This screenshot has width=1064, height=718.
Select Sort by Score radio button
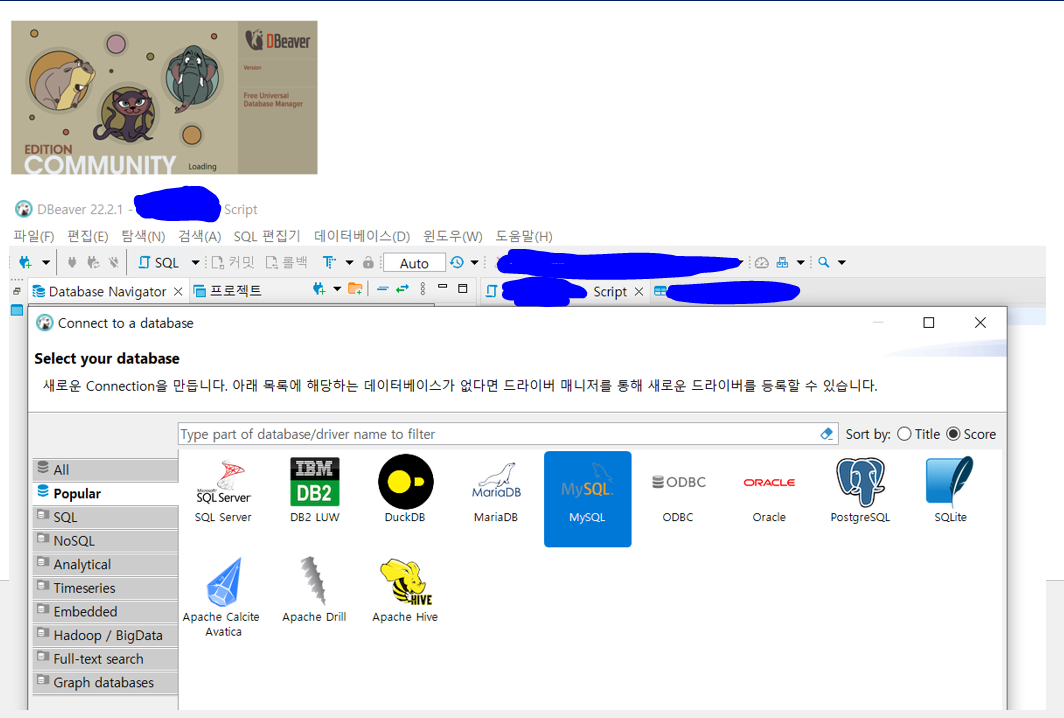[x=953, y=434]
